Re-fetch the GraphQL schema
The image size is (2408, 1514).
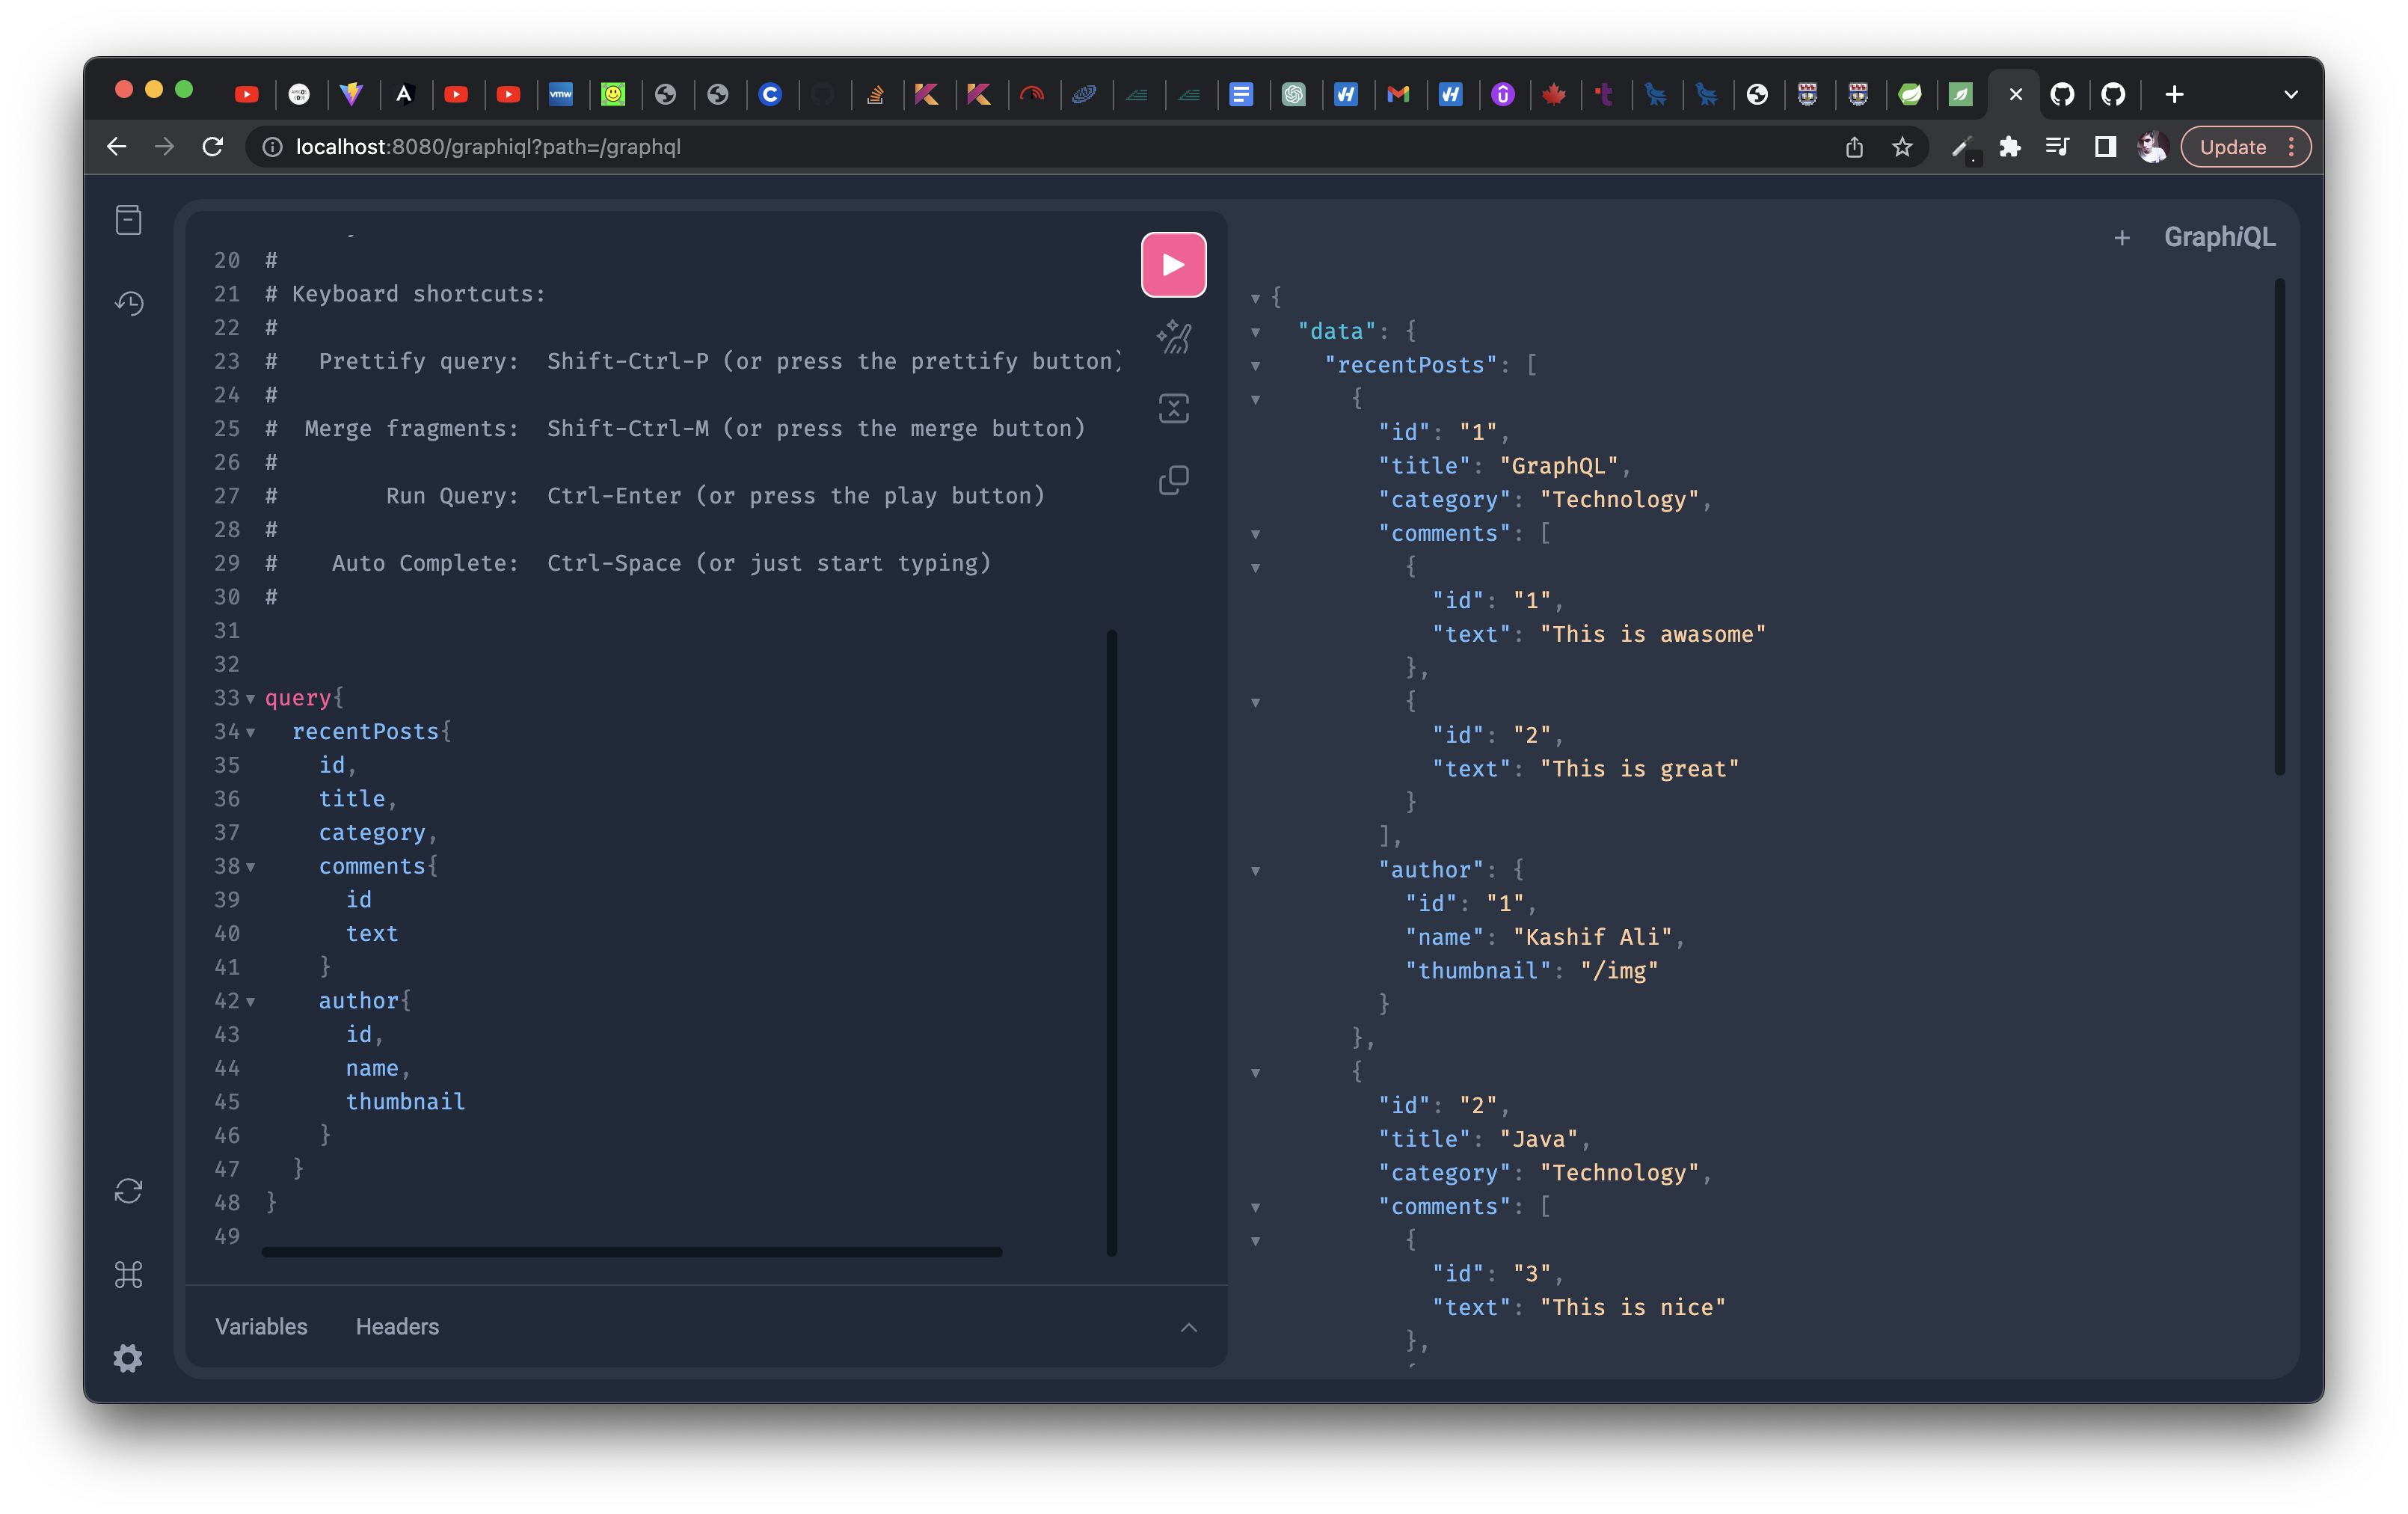pos(128,1190)
